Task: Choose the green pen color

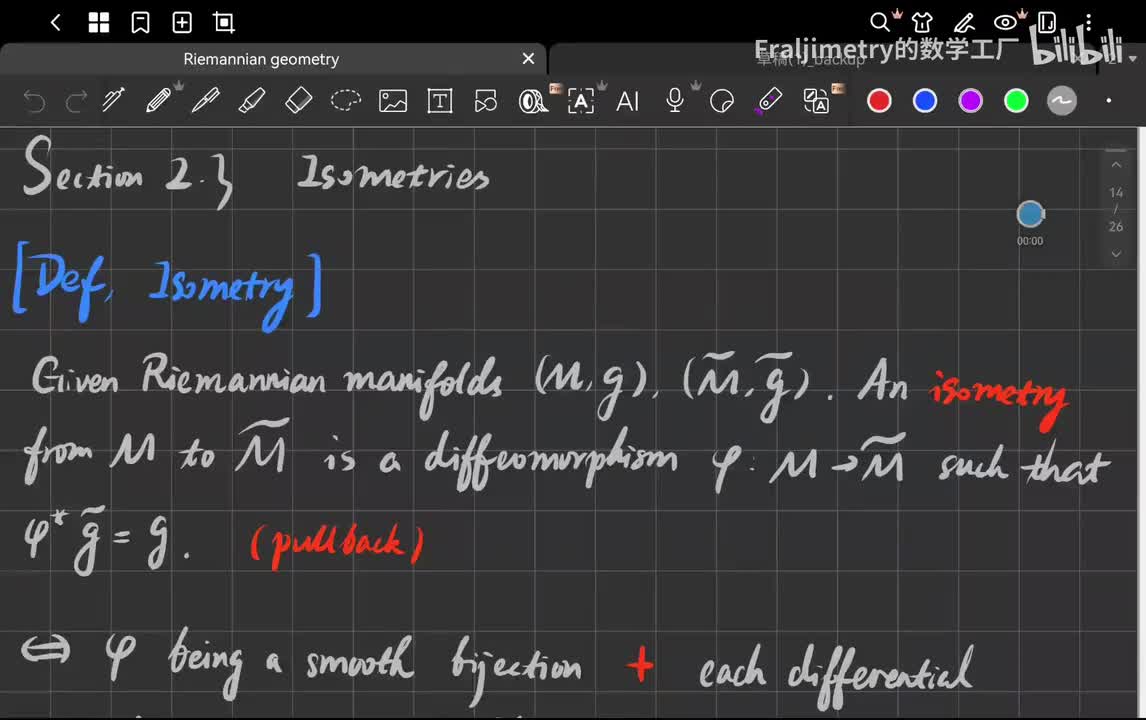Action: pos(1016,101)
